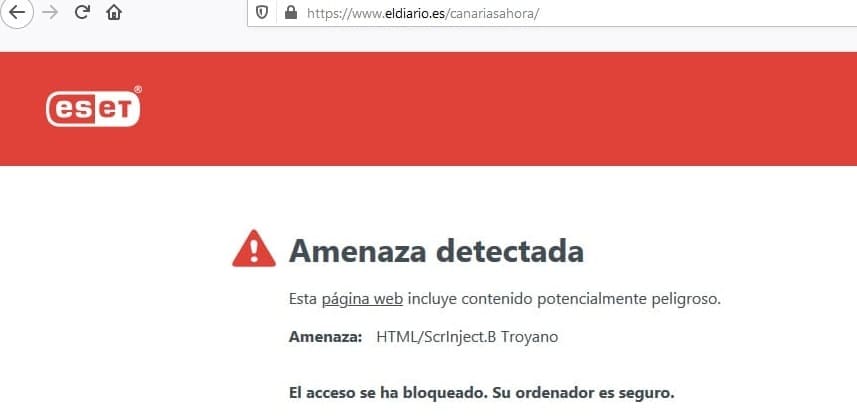This screenshot has width=857, height=417.
Task: Open the "página web" link
Action: tap(362, 299)
